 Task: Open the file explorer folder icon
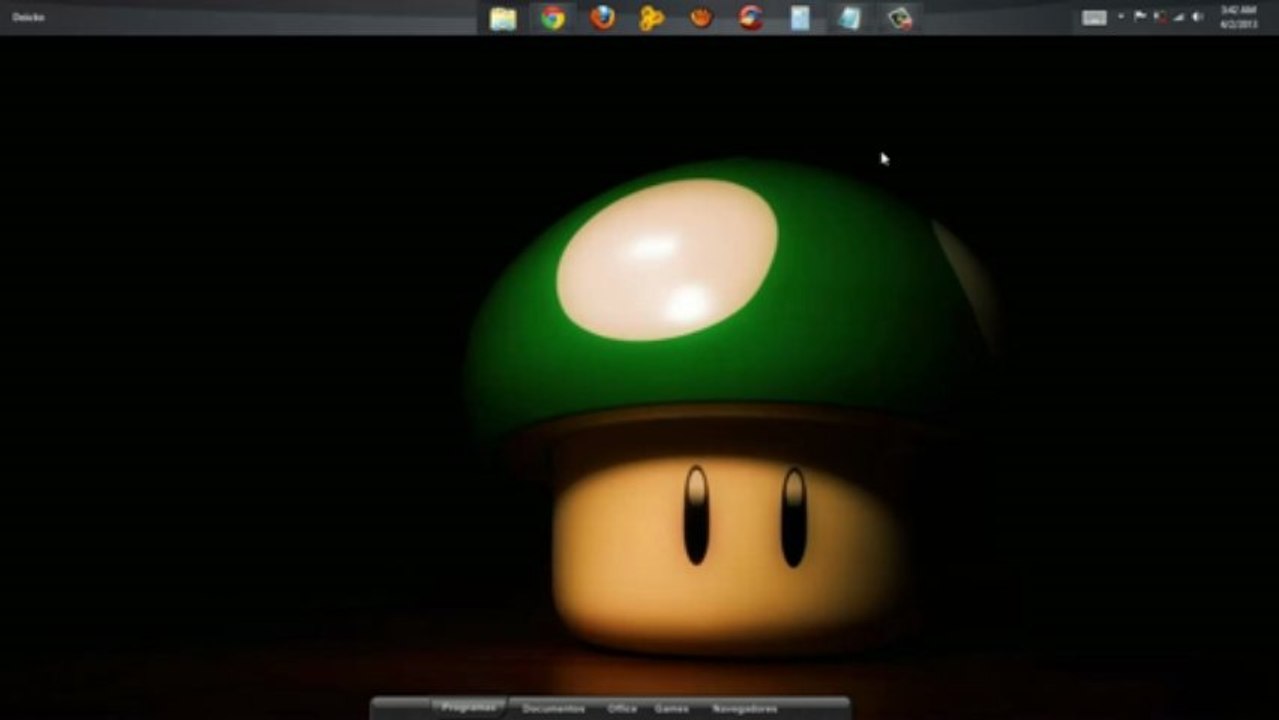[503, 18]
